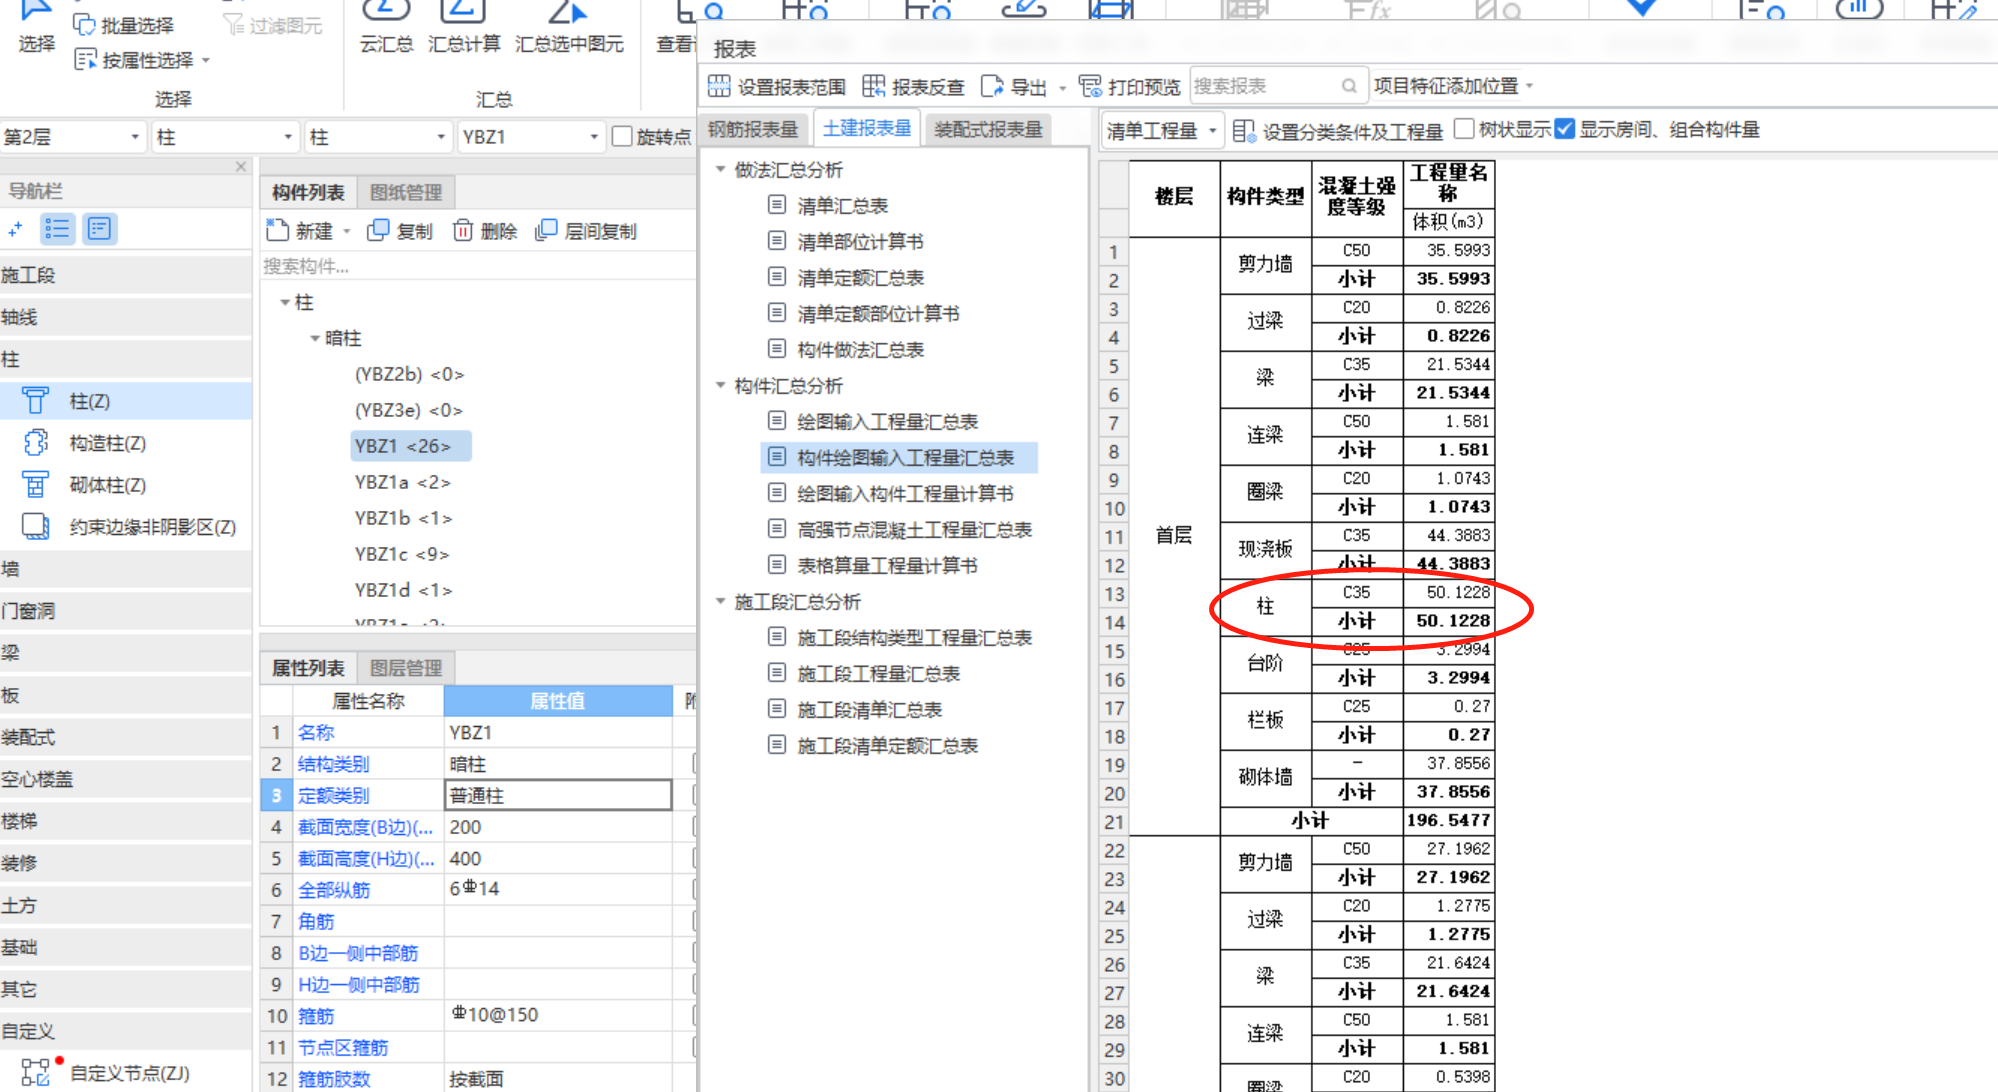Click the 云汇总 cloud summary icon

pyautogui.click(x=386, y=12)
